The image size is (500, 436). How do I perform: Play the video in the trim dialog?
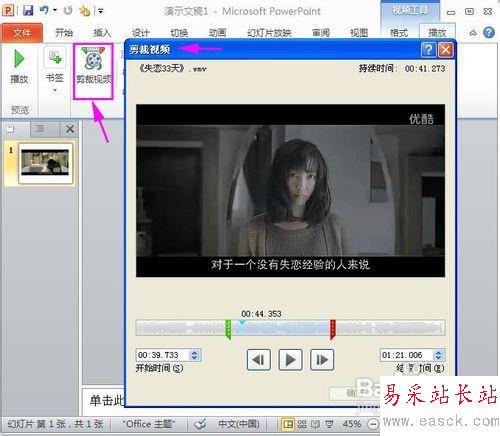pos(290,360)
